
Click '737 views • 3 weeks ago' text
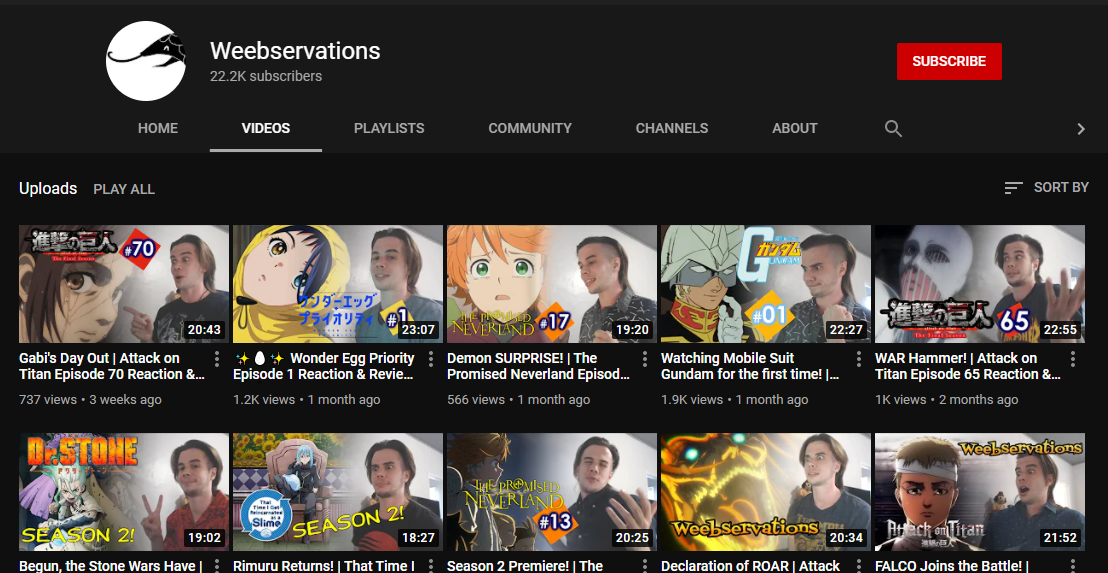pos(90,400)
